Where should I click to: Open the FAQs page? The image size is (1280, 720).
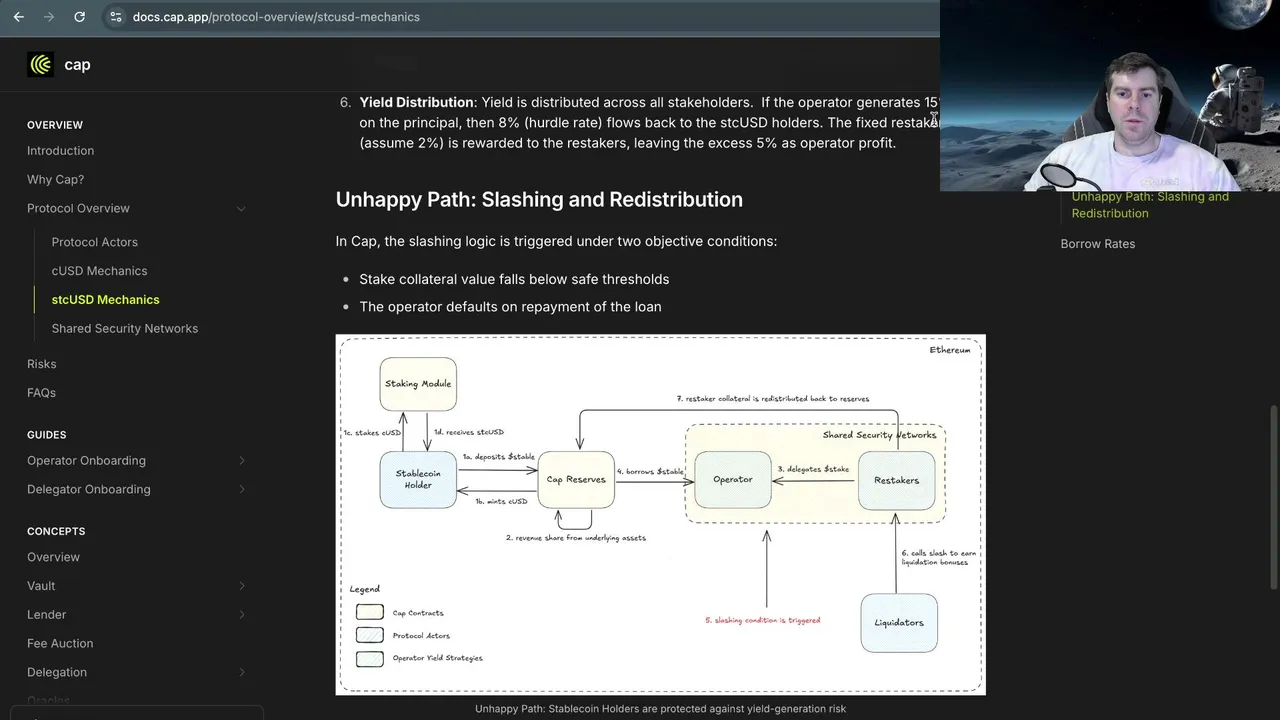[41, 393]
